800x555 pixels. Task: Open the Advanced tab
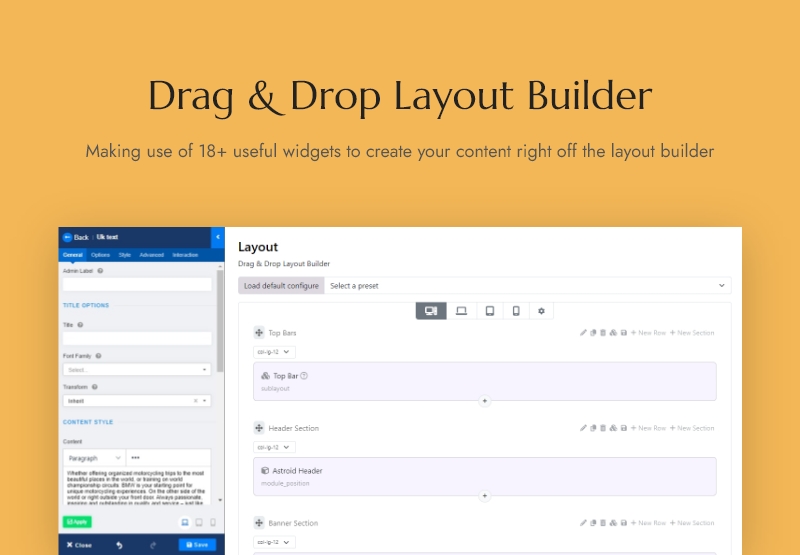point(151,255)
